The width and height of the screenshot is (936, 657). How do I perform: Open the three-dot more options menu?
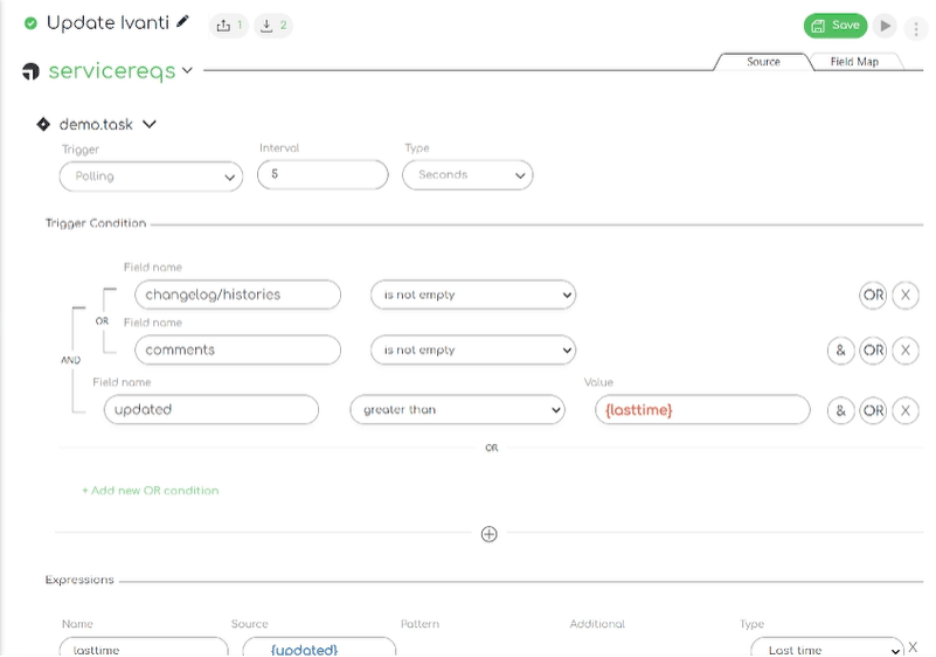(916, 28)
